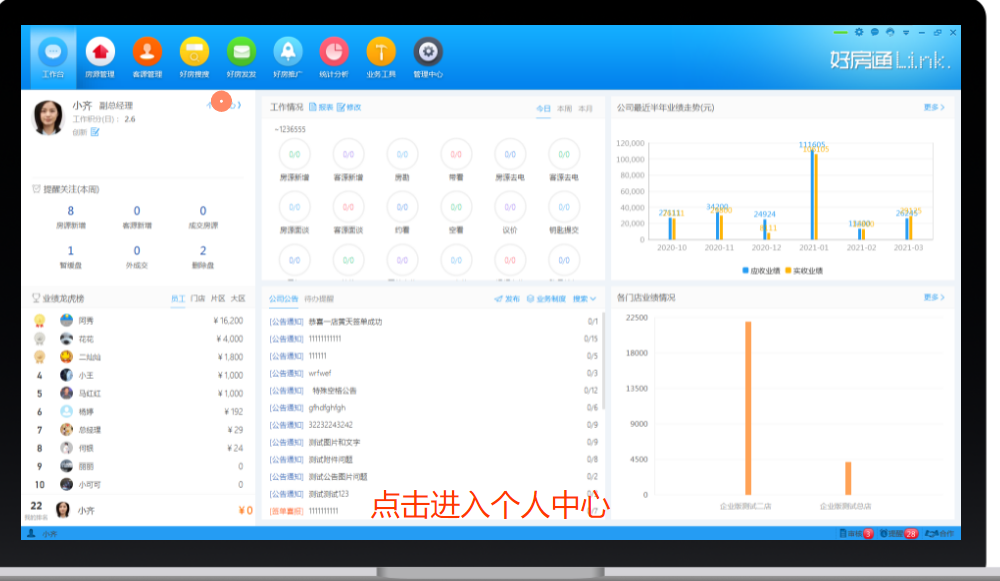Click the 客源去电 progress circle
The height and width of the screenshot is (581, 1000).
(564, 154)
